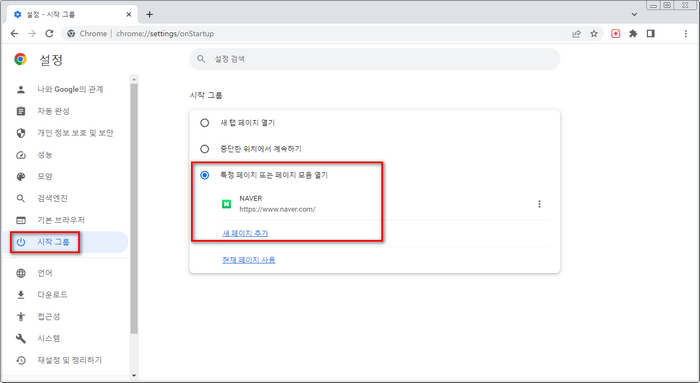
Task: Click the magnifier icon in 설정 검색
Action: [201, 59]
